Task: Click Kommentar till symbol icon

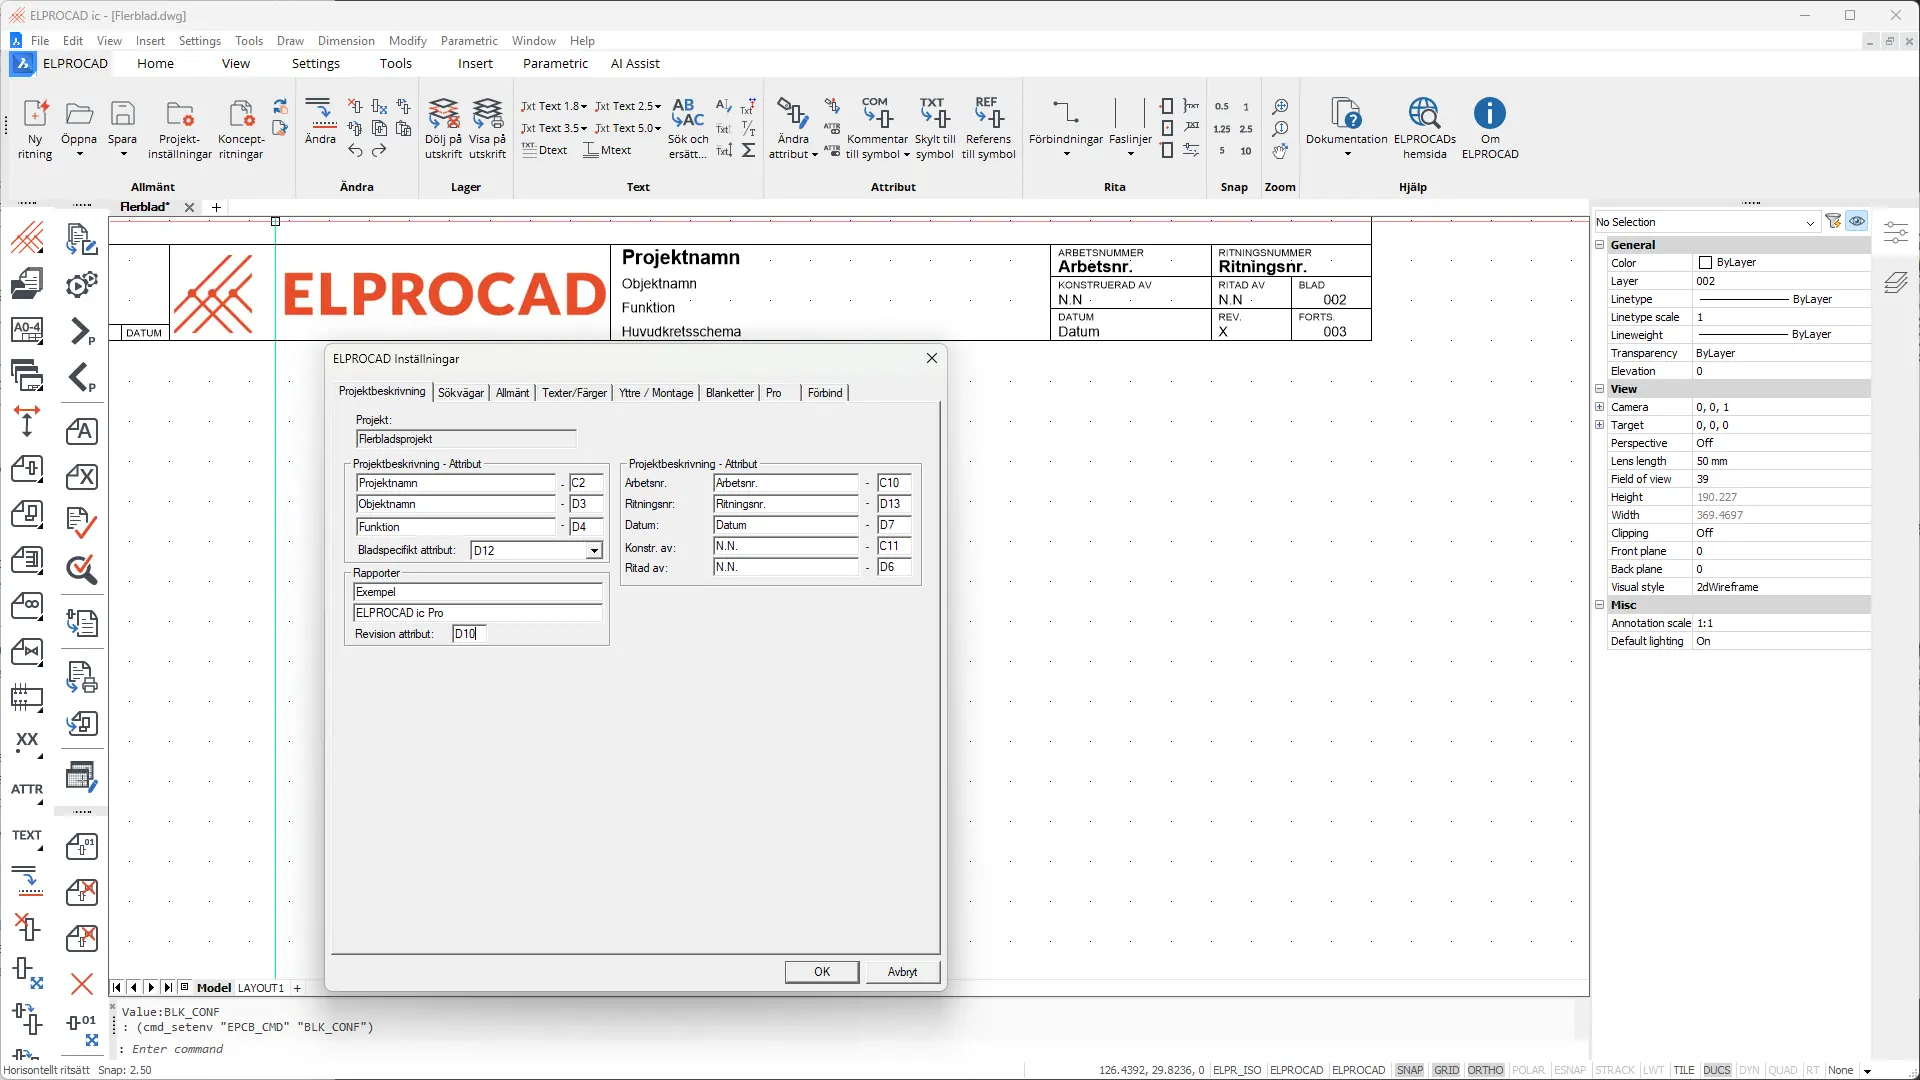Action: click(877, 112)
